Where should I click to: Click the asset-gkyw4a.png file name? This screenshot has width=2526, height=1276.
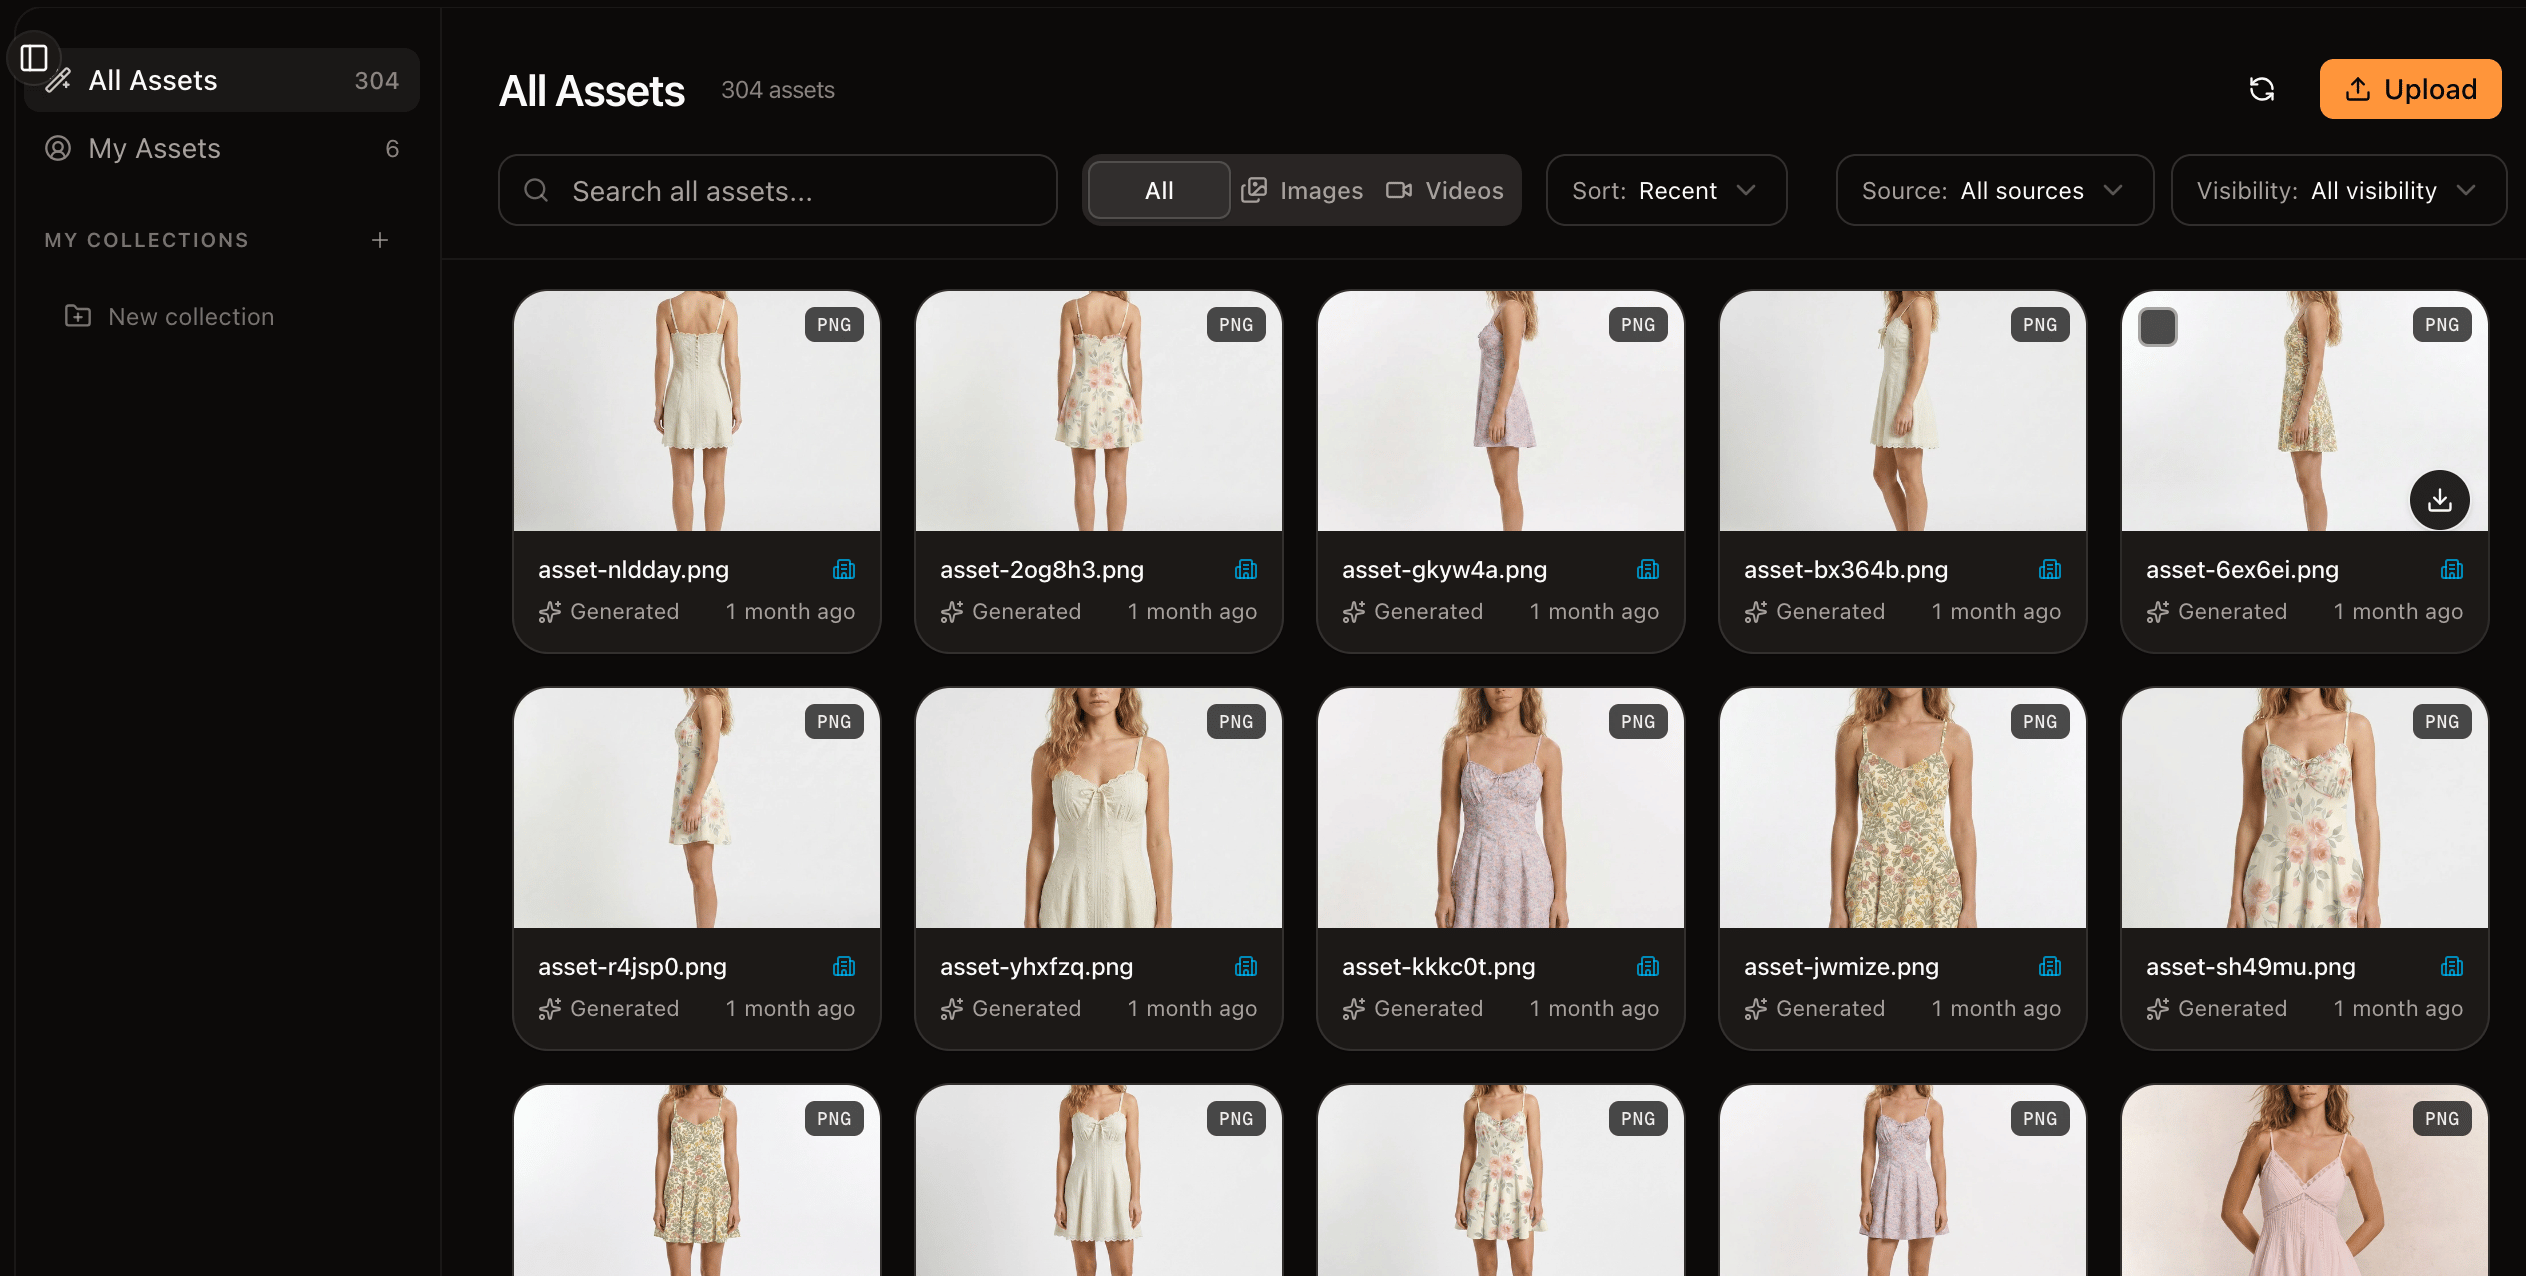point(1445,569)
